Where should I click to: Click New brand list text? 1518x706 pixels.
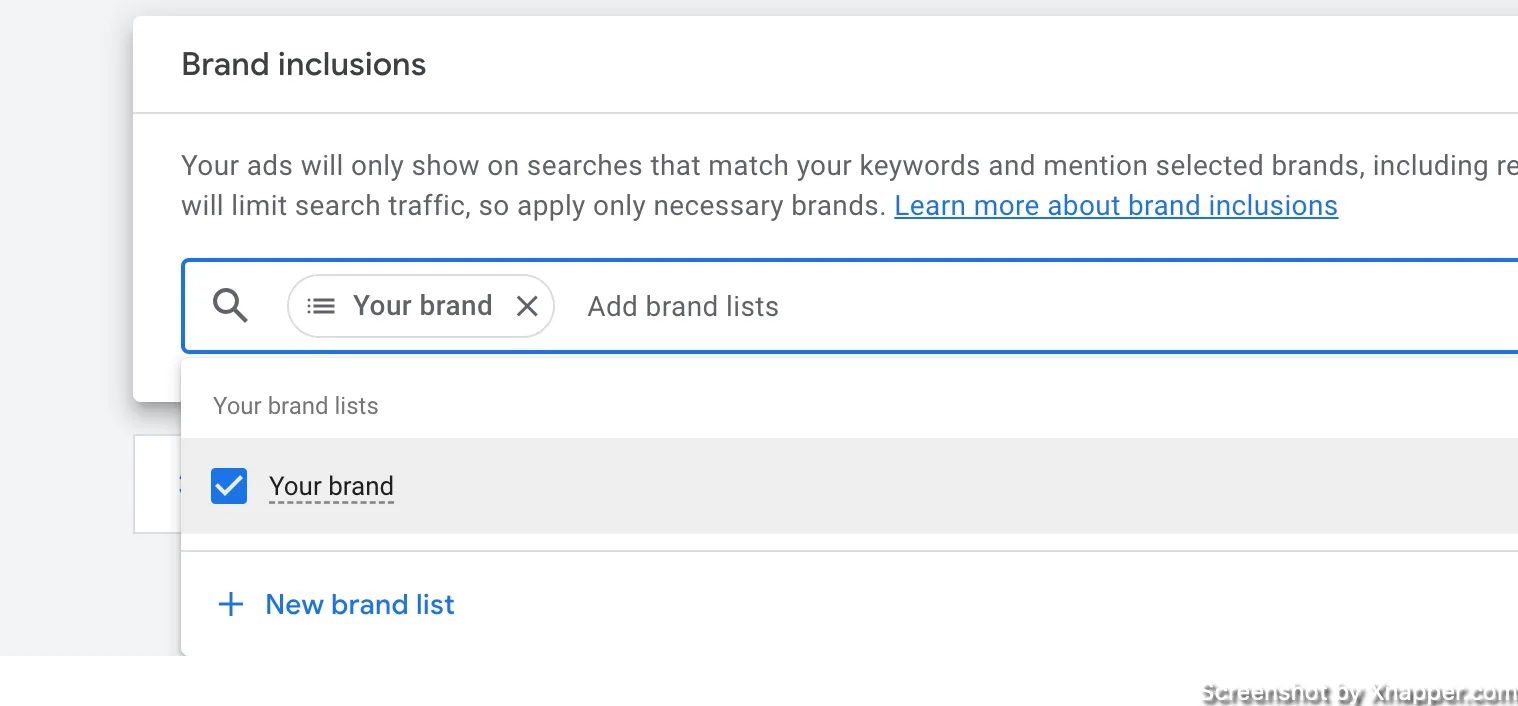click(360, 604)
